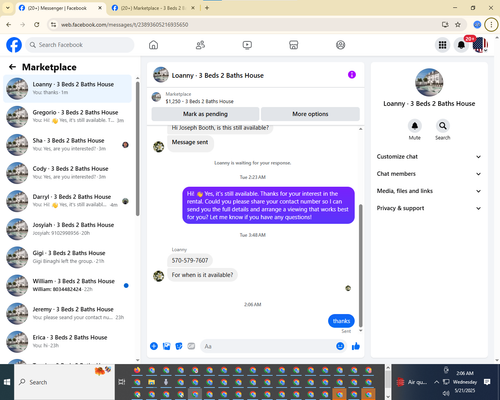Open the large listing avatar in info panel

(429, 83)
